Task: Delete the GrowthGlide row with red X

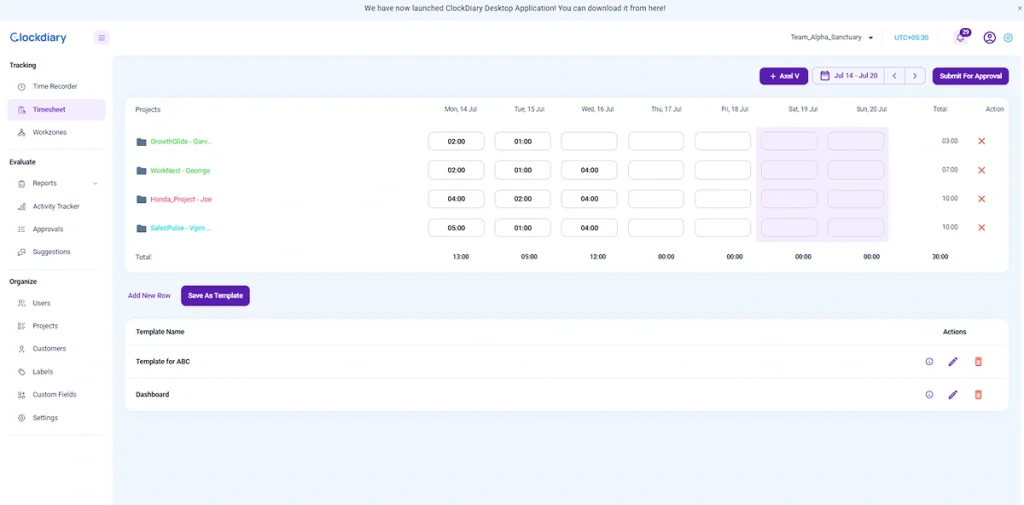Action: coord(981,141)
